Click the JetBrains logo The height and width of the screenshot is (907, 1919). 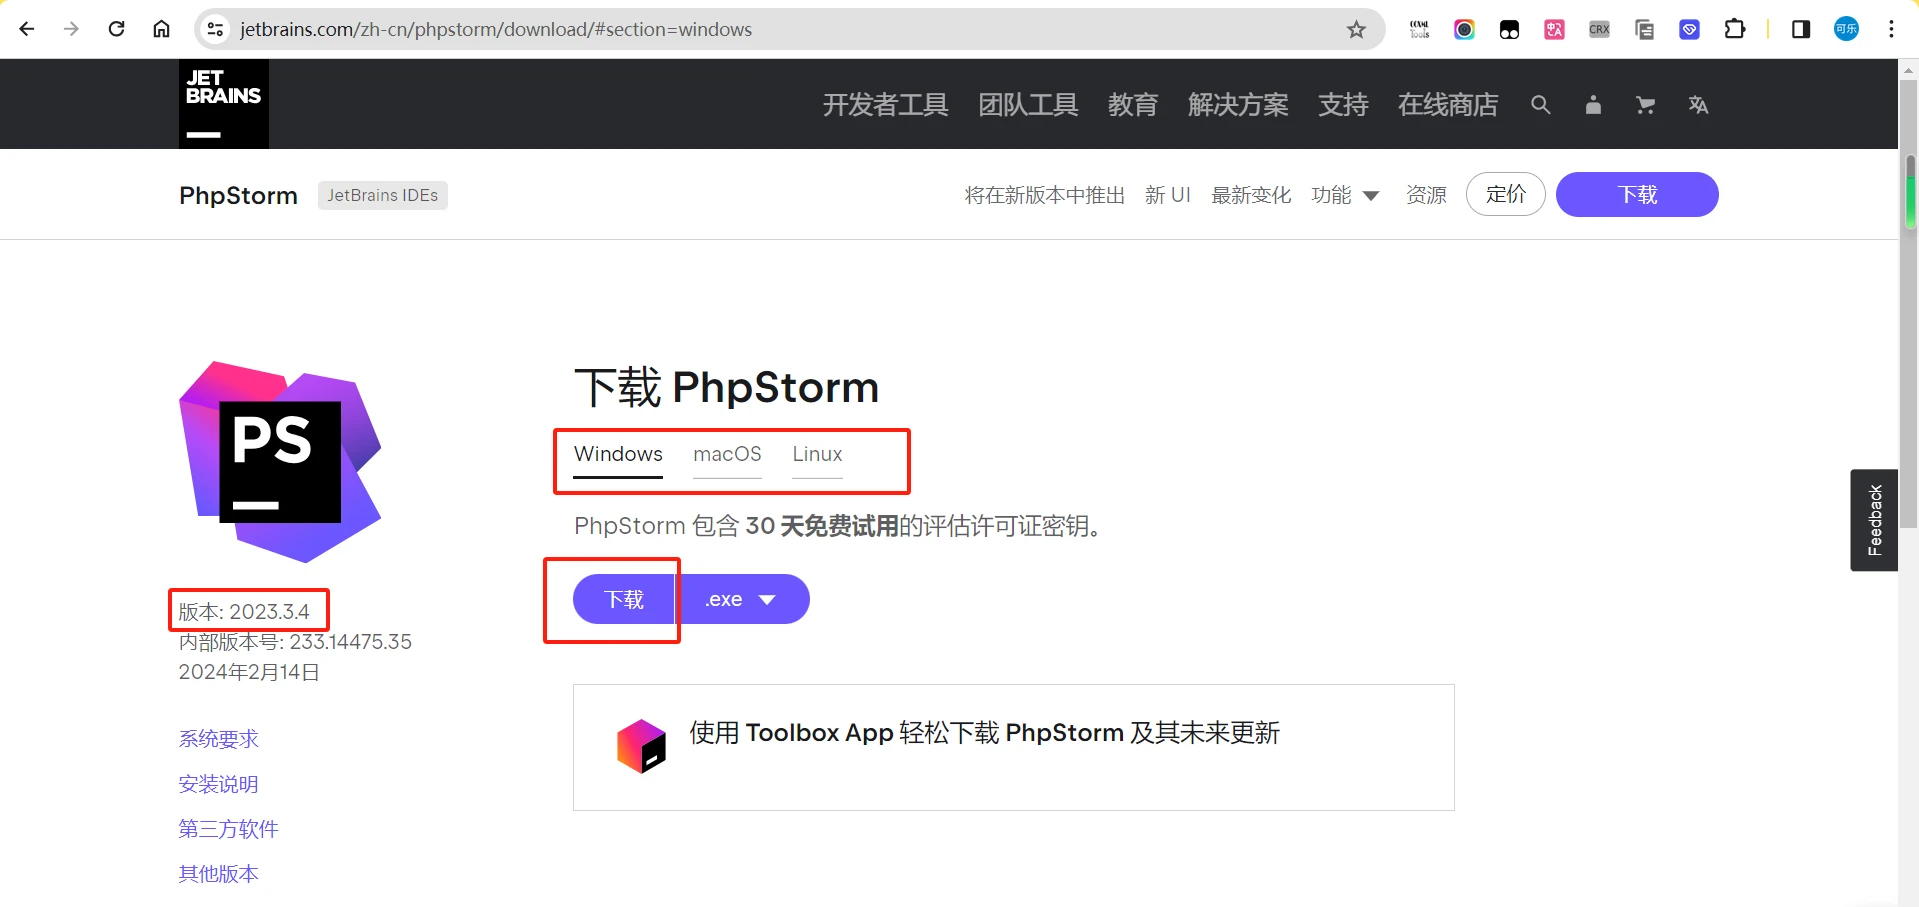click(224, 104)
